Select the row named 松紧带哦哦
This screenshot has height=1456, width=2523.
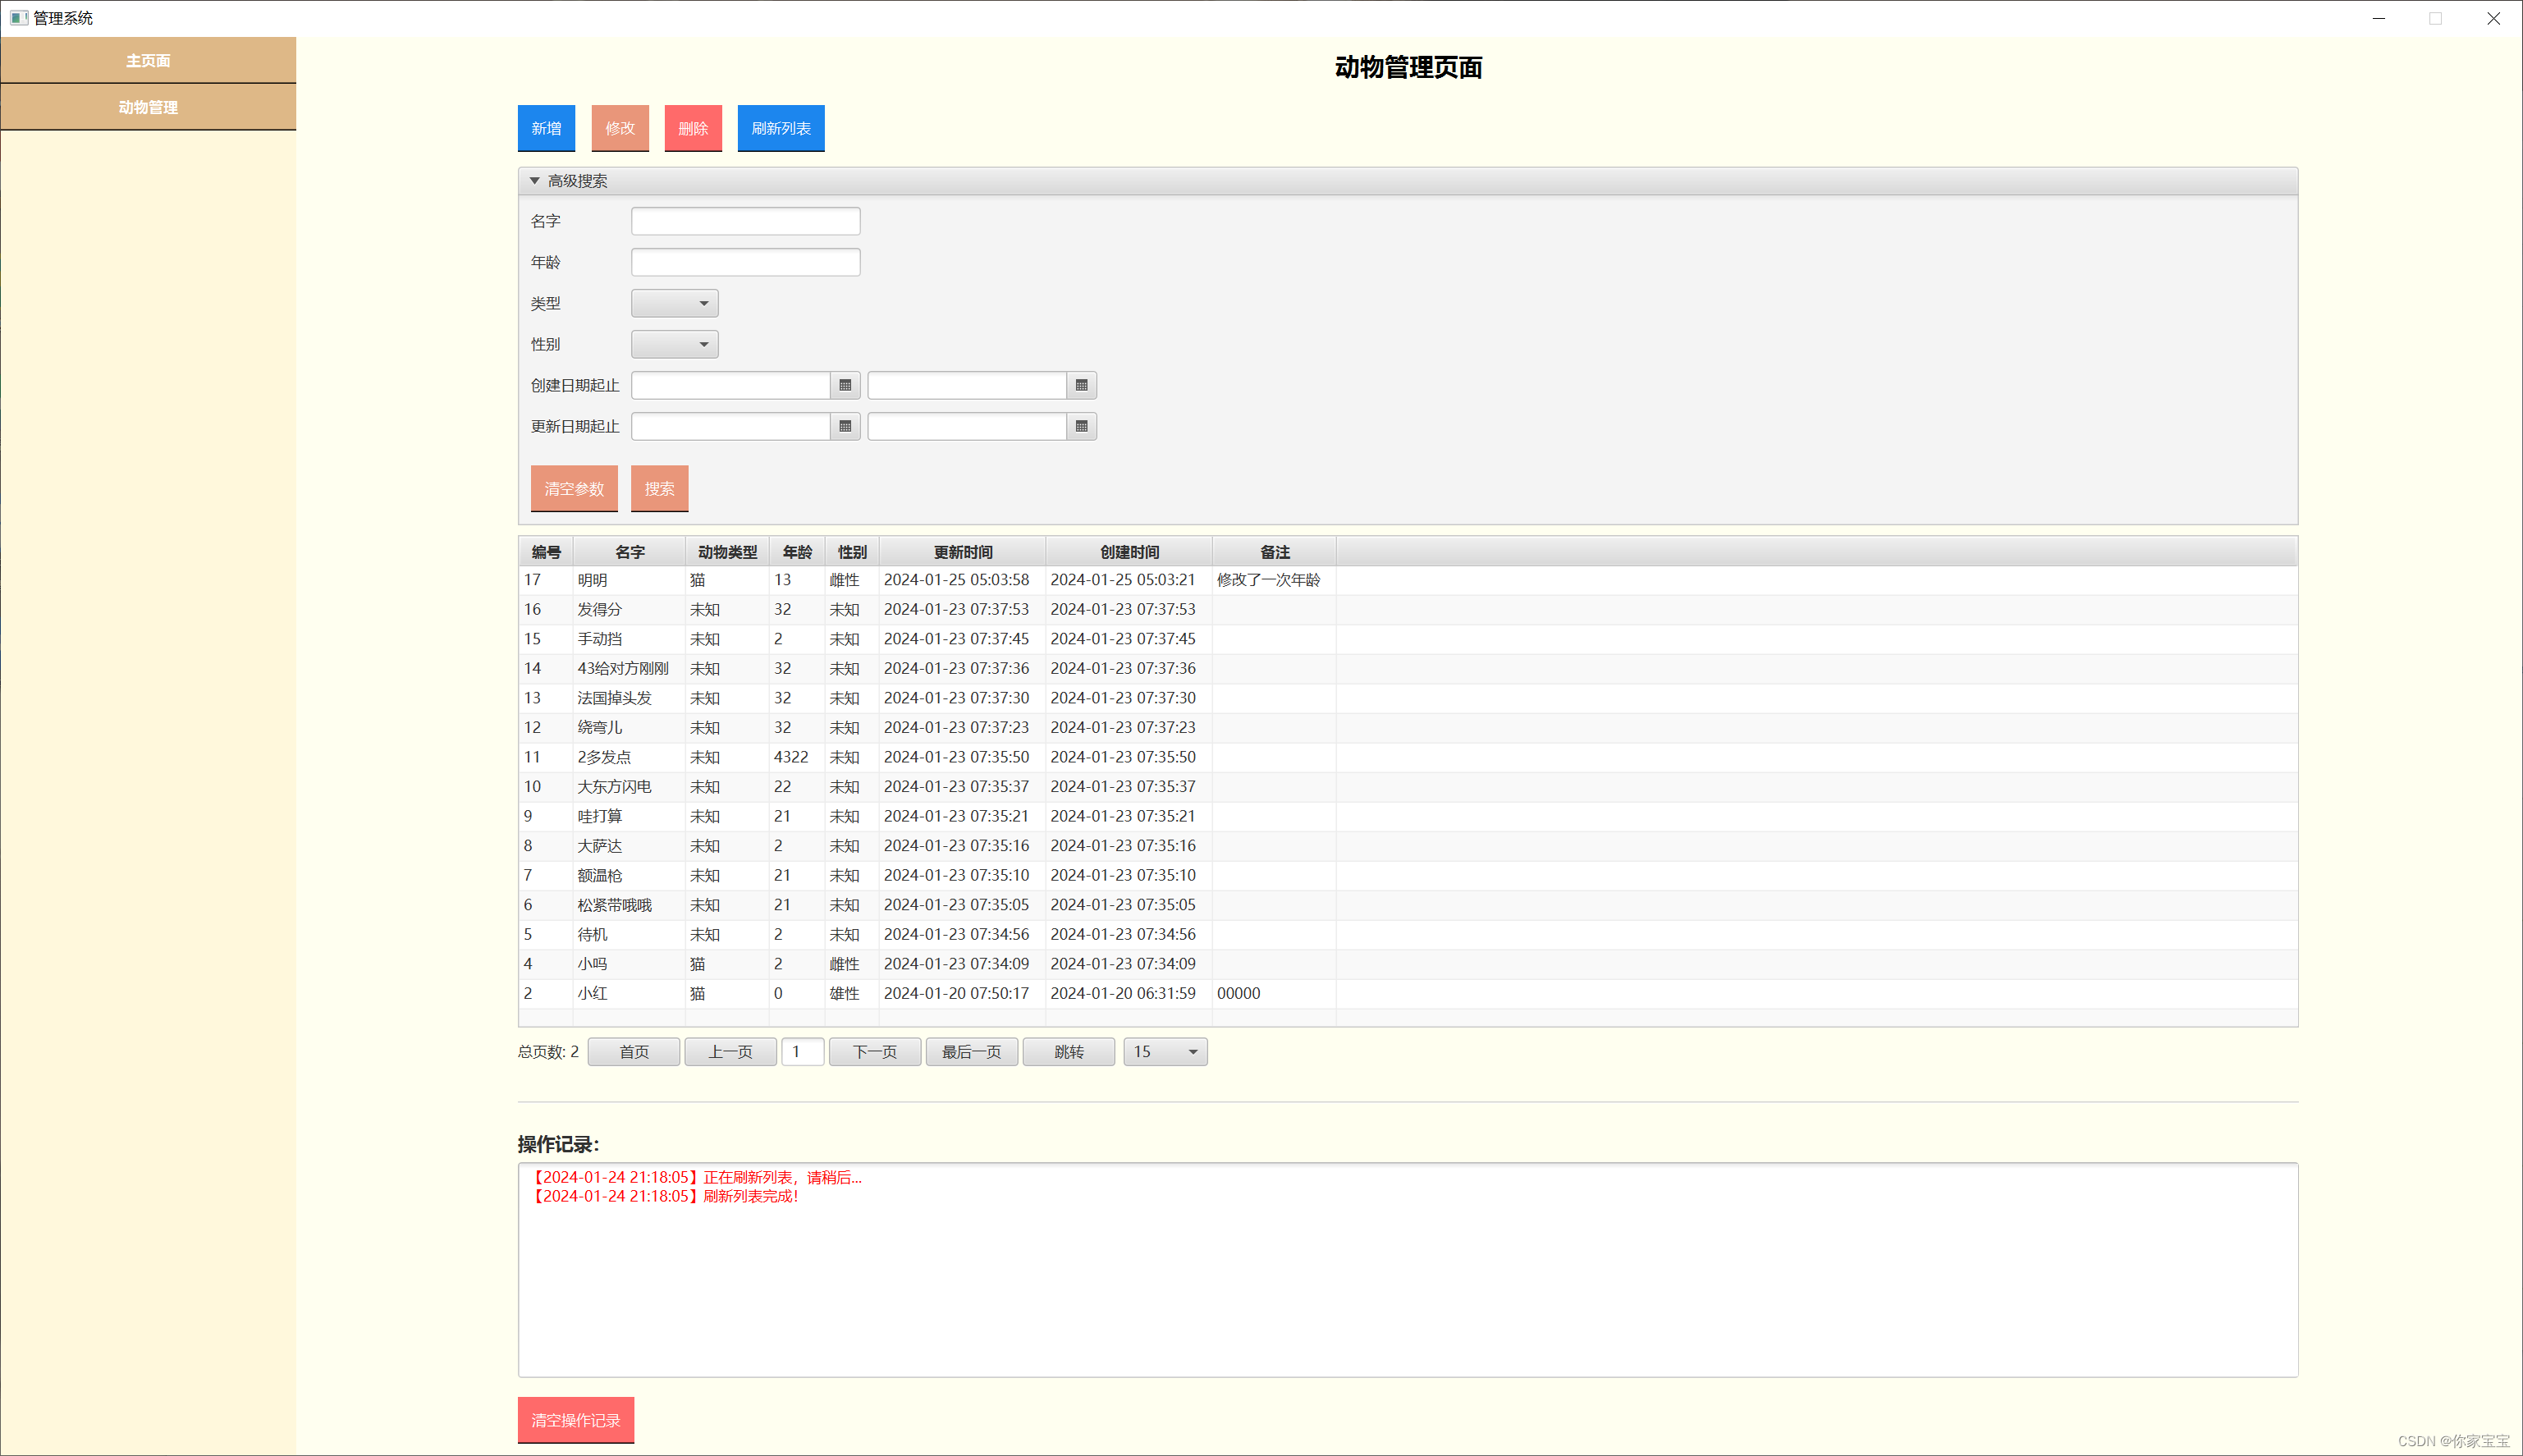click(1408, 905)
